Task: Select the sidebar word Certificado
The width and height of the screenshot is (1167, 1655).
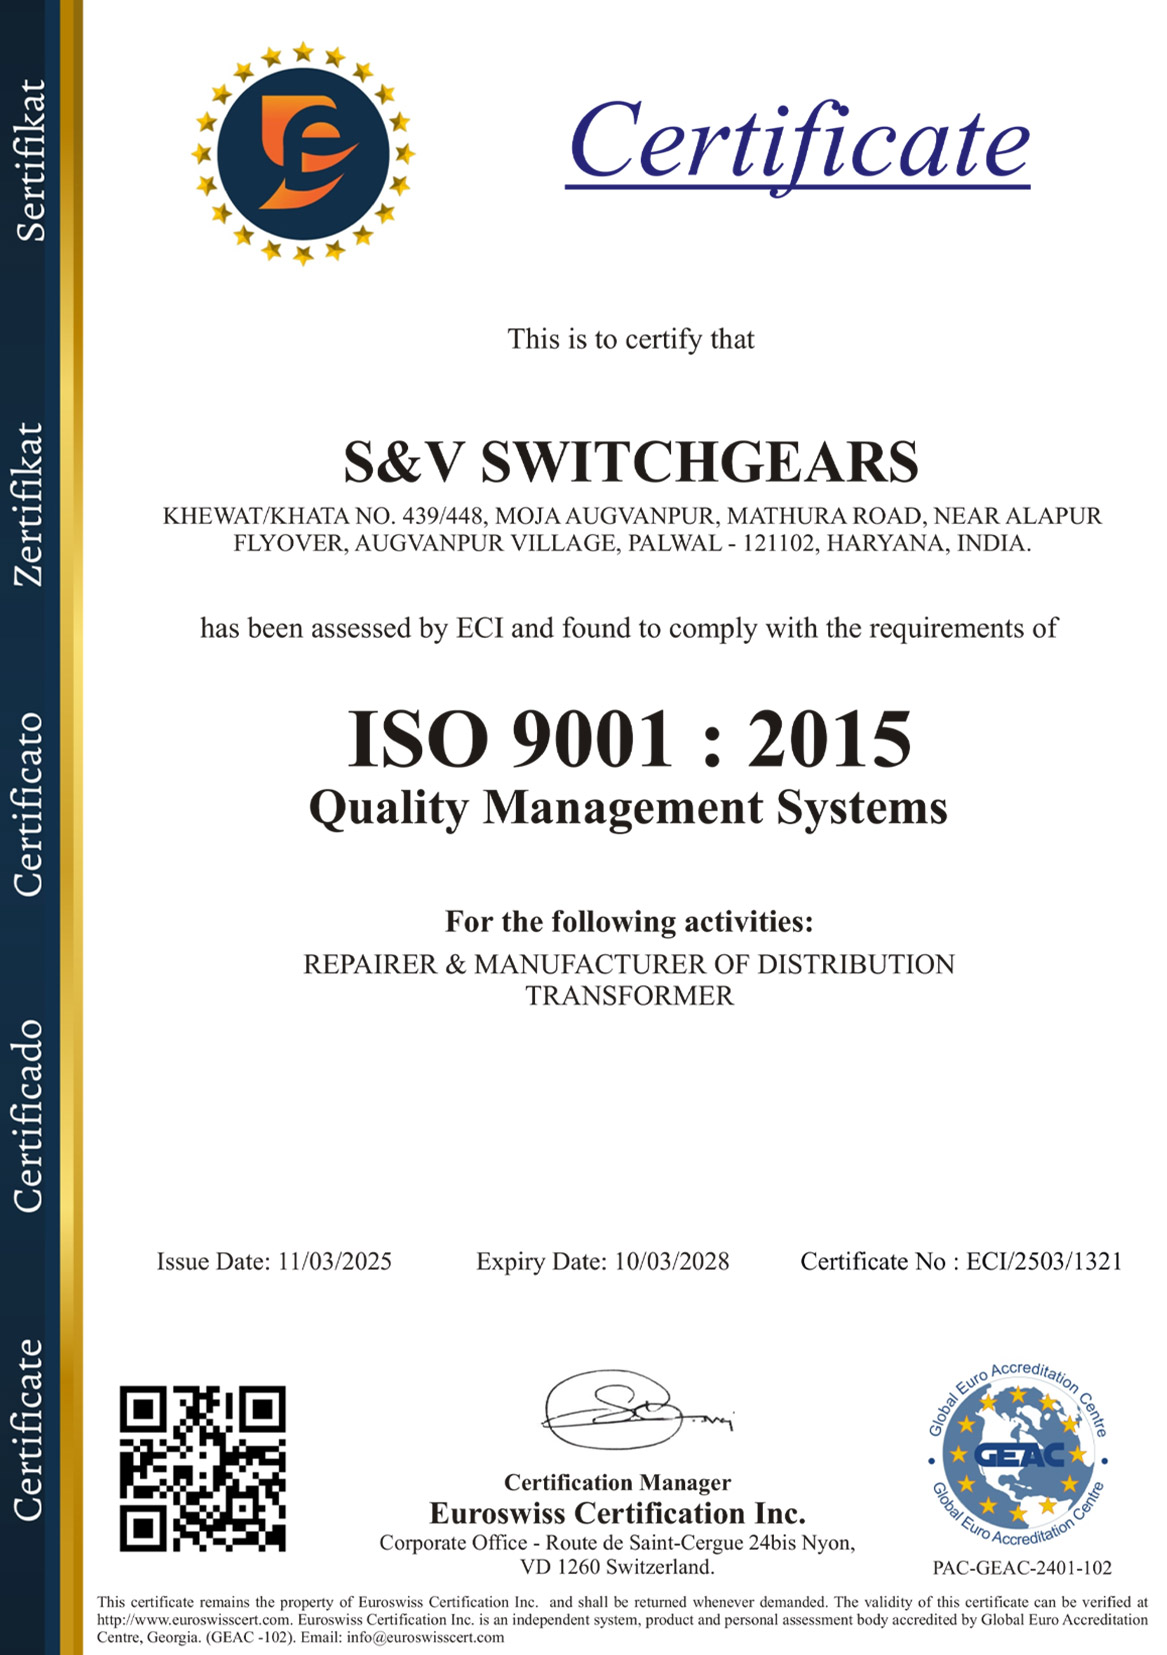Action: [x=30, y=1116]
